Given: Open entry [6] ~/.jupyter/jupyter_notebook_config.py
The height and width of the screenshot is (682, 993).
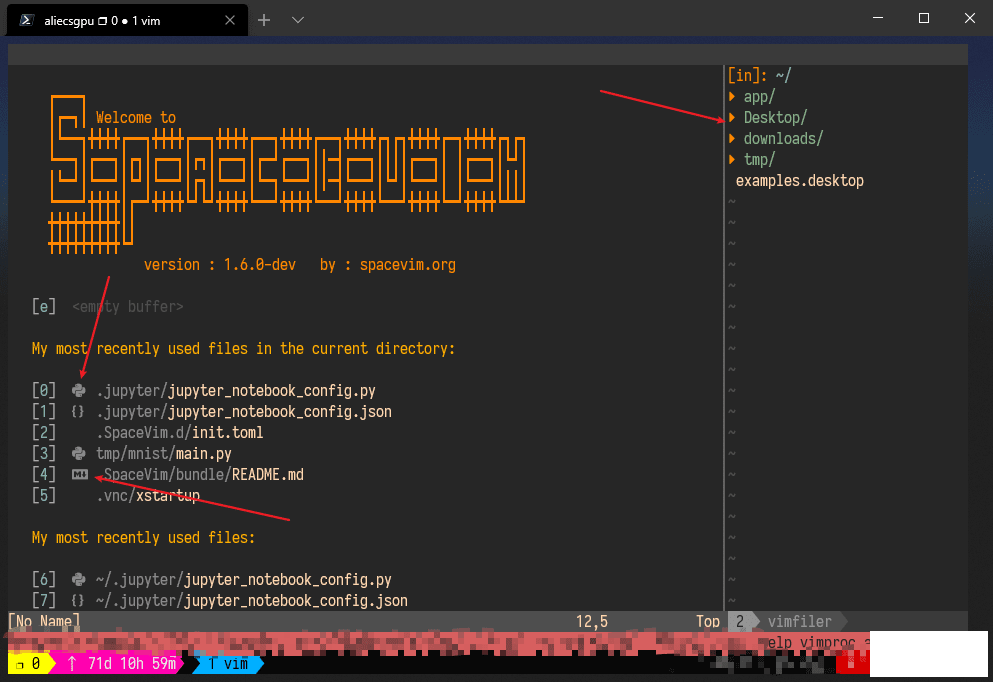Looking at the screenshot, I should pyautogui.click(x=212, y=579).
